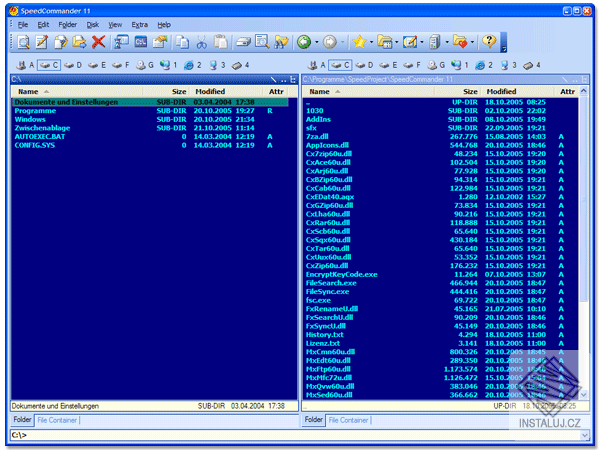Click the server tower toolbar icon
The width and height of the screenshot is (600, 450).
coord(435,42)
